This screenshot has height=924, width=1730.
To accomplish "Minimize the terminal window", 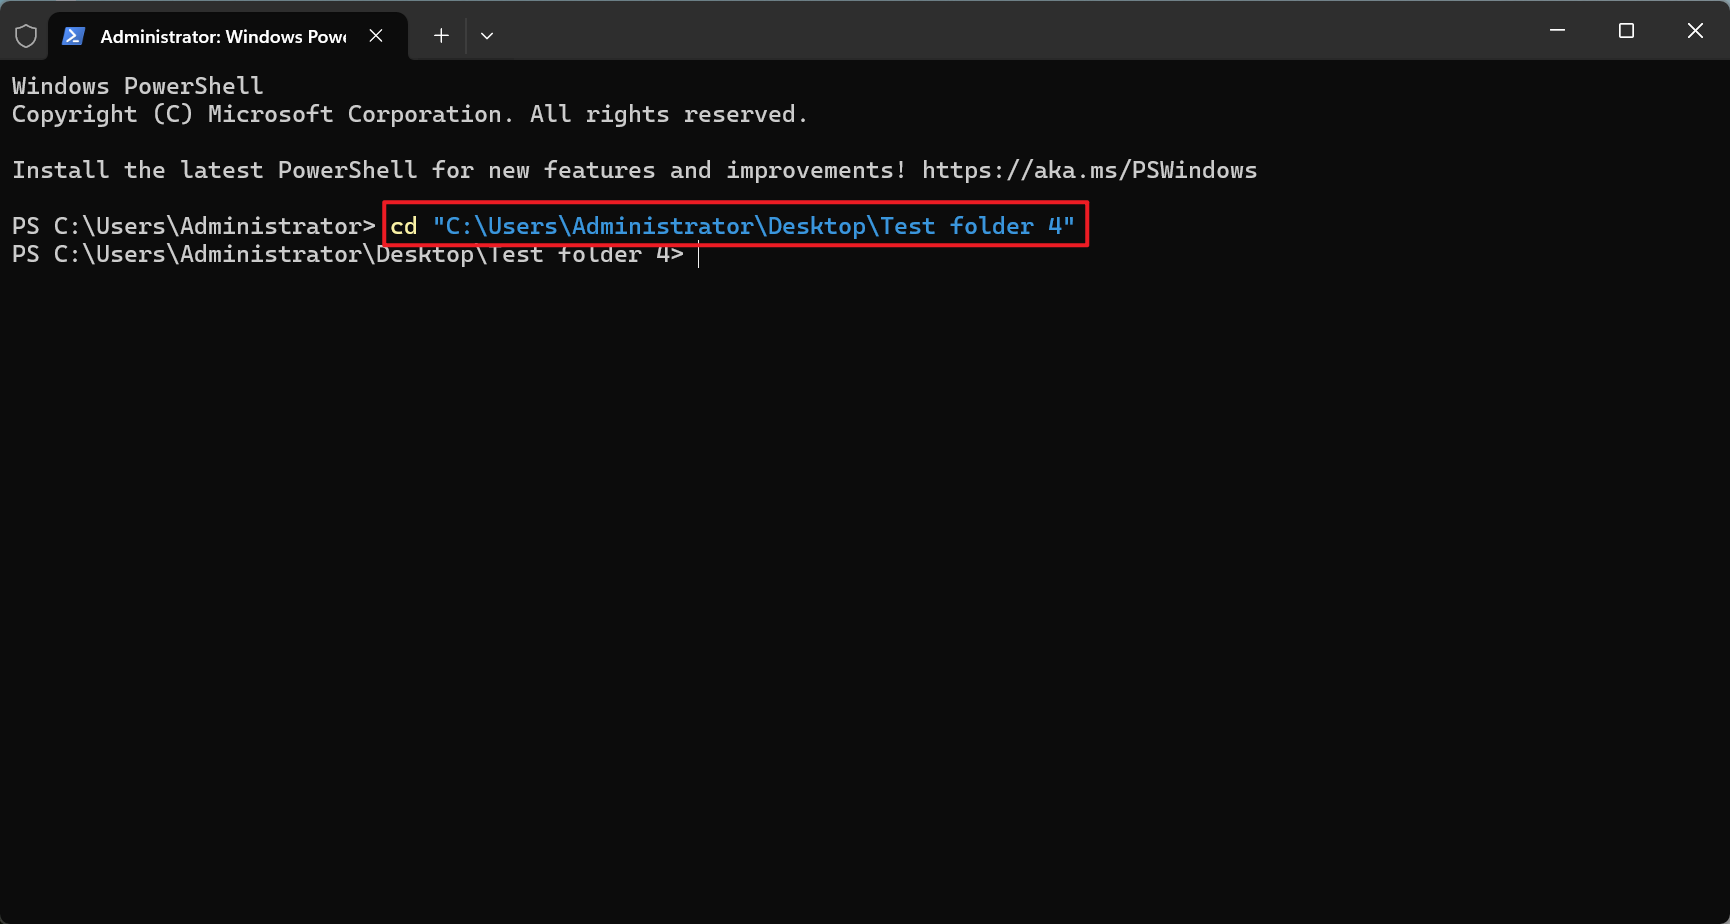I will pos(1557,31).
